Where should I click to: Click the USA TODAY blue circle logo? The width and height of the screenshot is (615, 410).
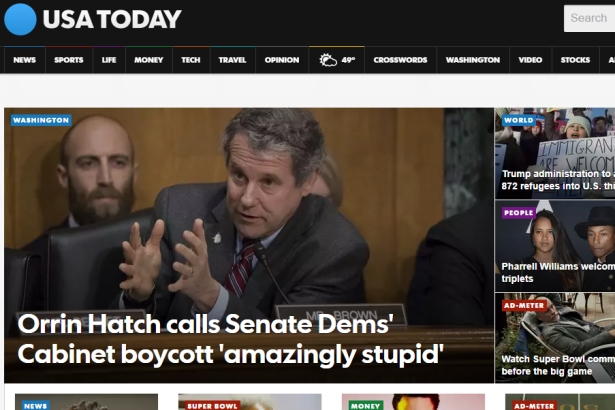(20, 19)
